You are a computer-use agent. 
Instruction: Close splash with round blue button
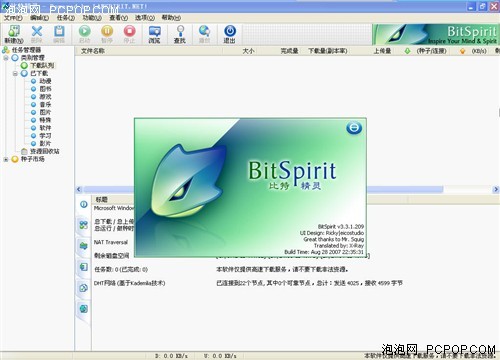click(354, 128)
